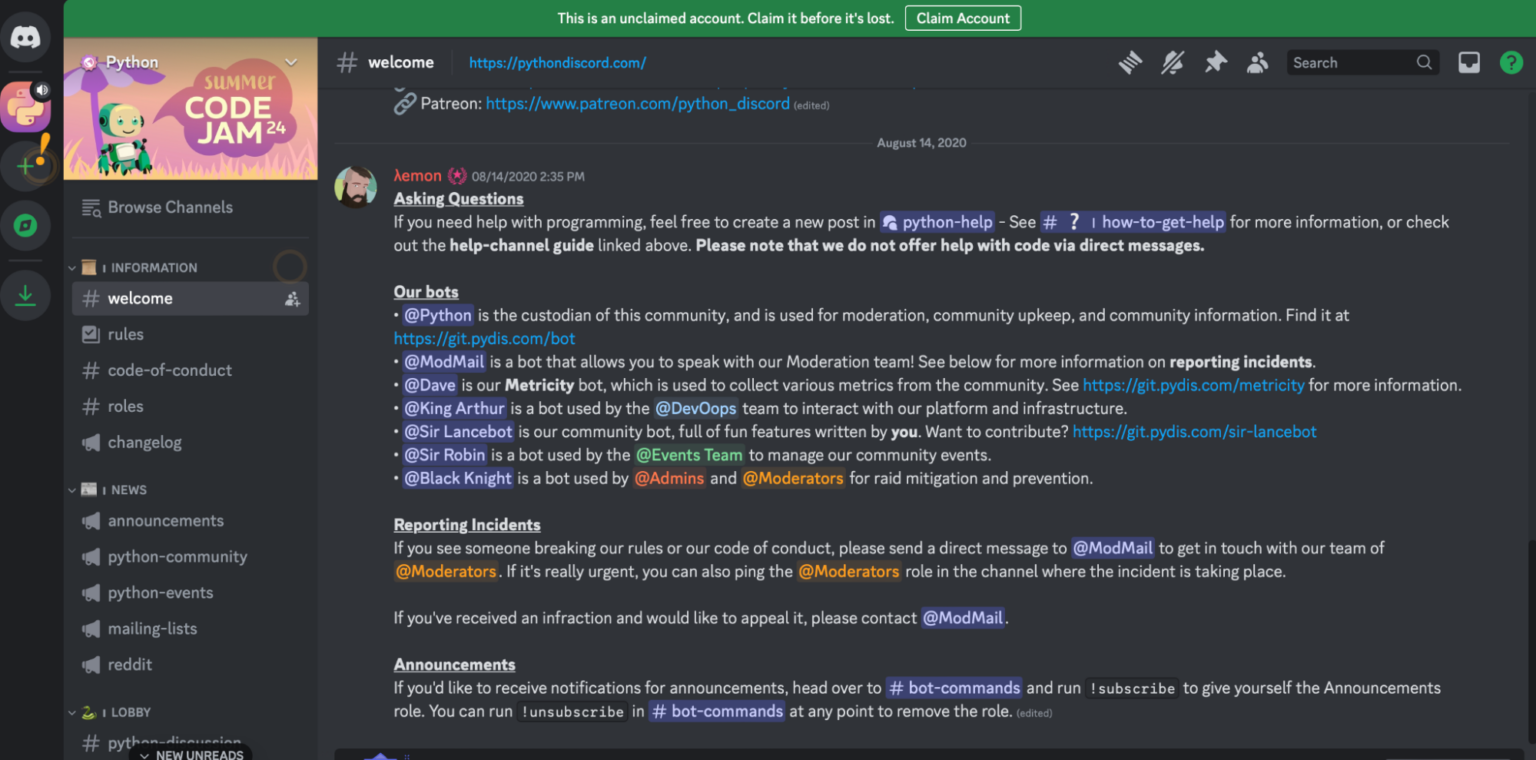Add a server with the plus icon

[26, 165]
